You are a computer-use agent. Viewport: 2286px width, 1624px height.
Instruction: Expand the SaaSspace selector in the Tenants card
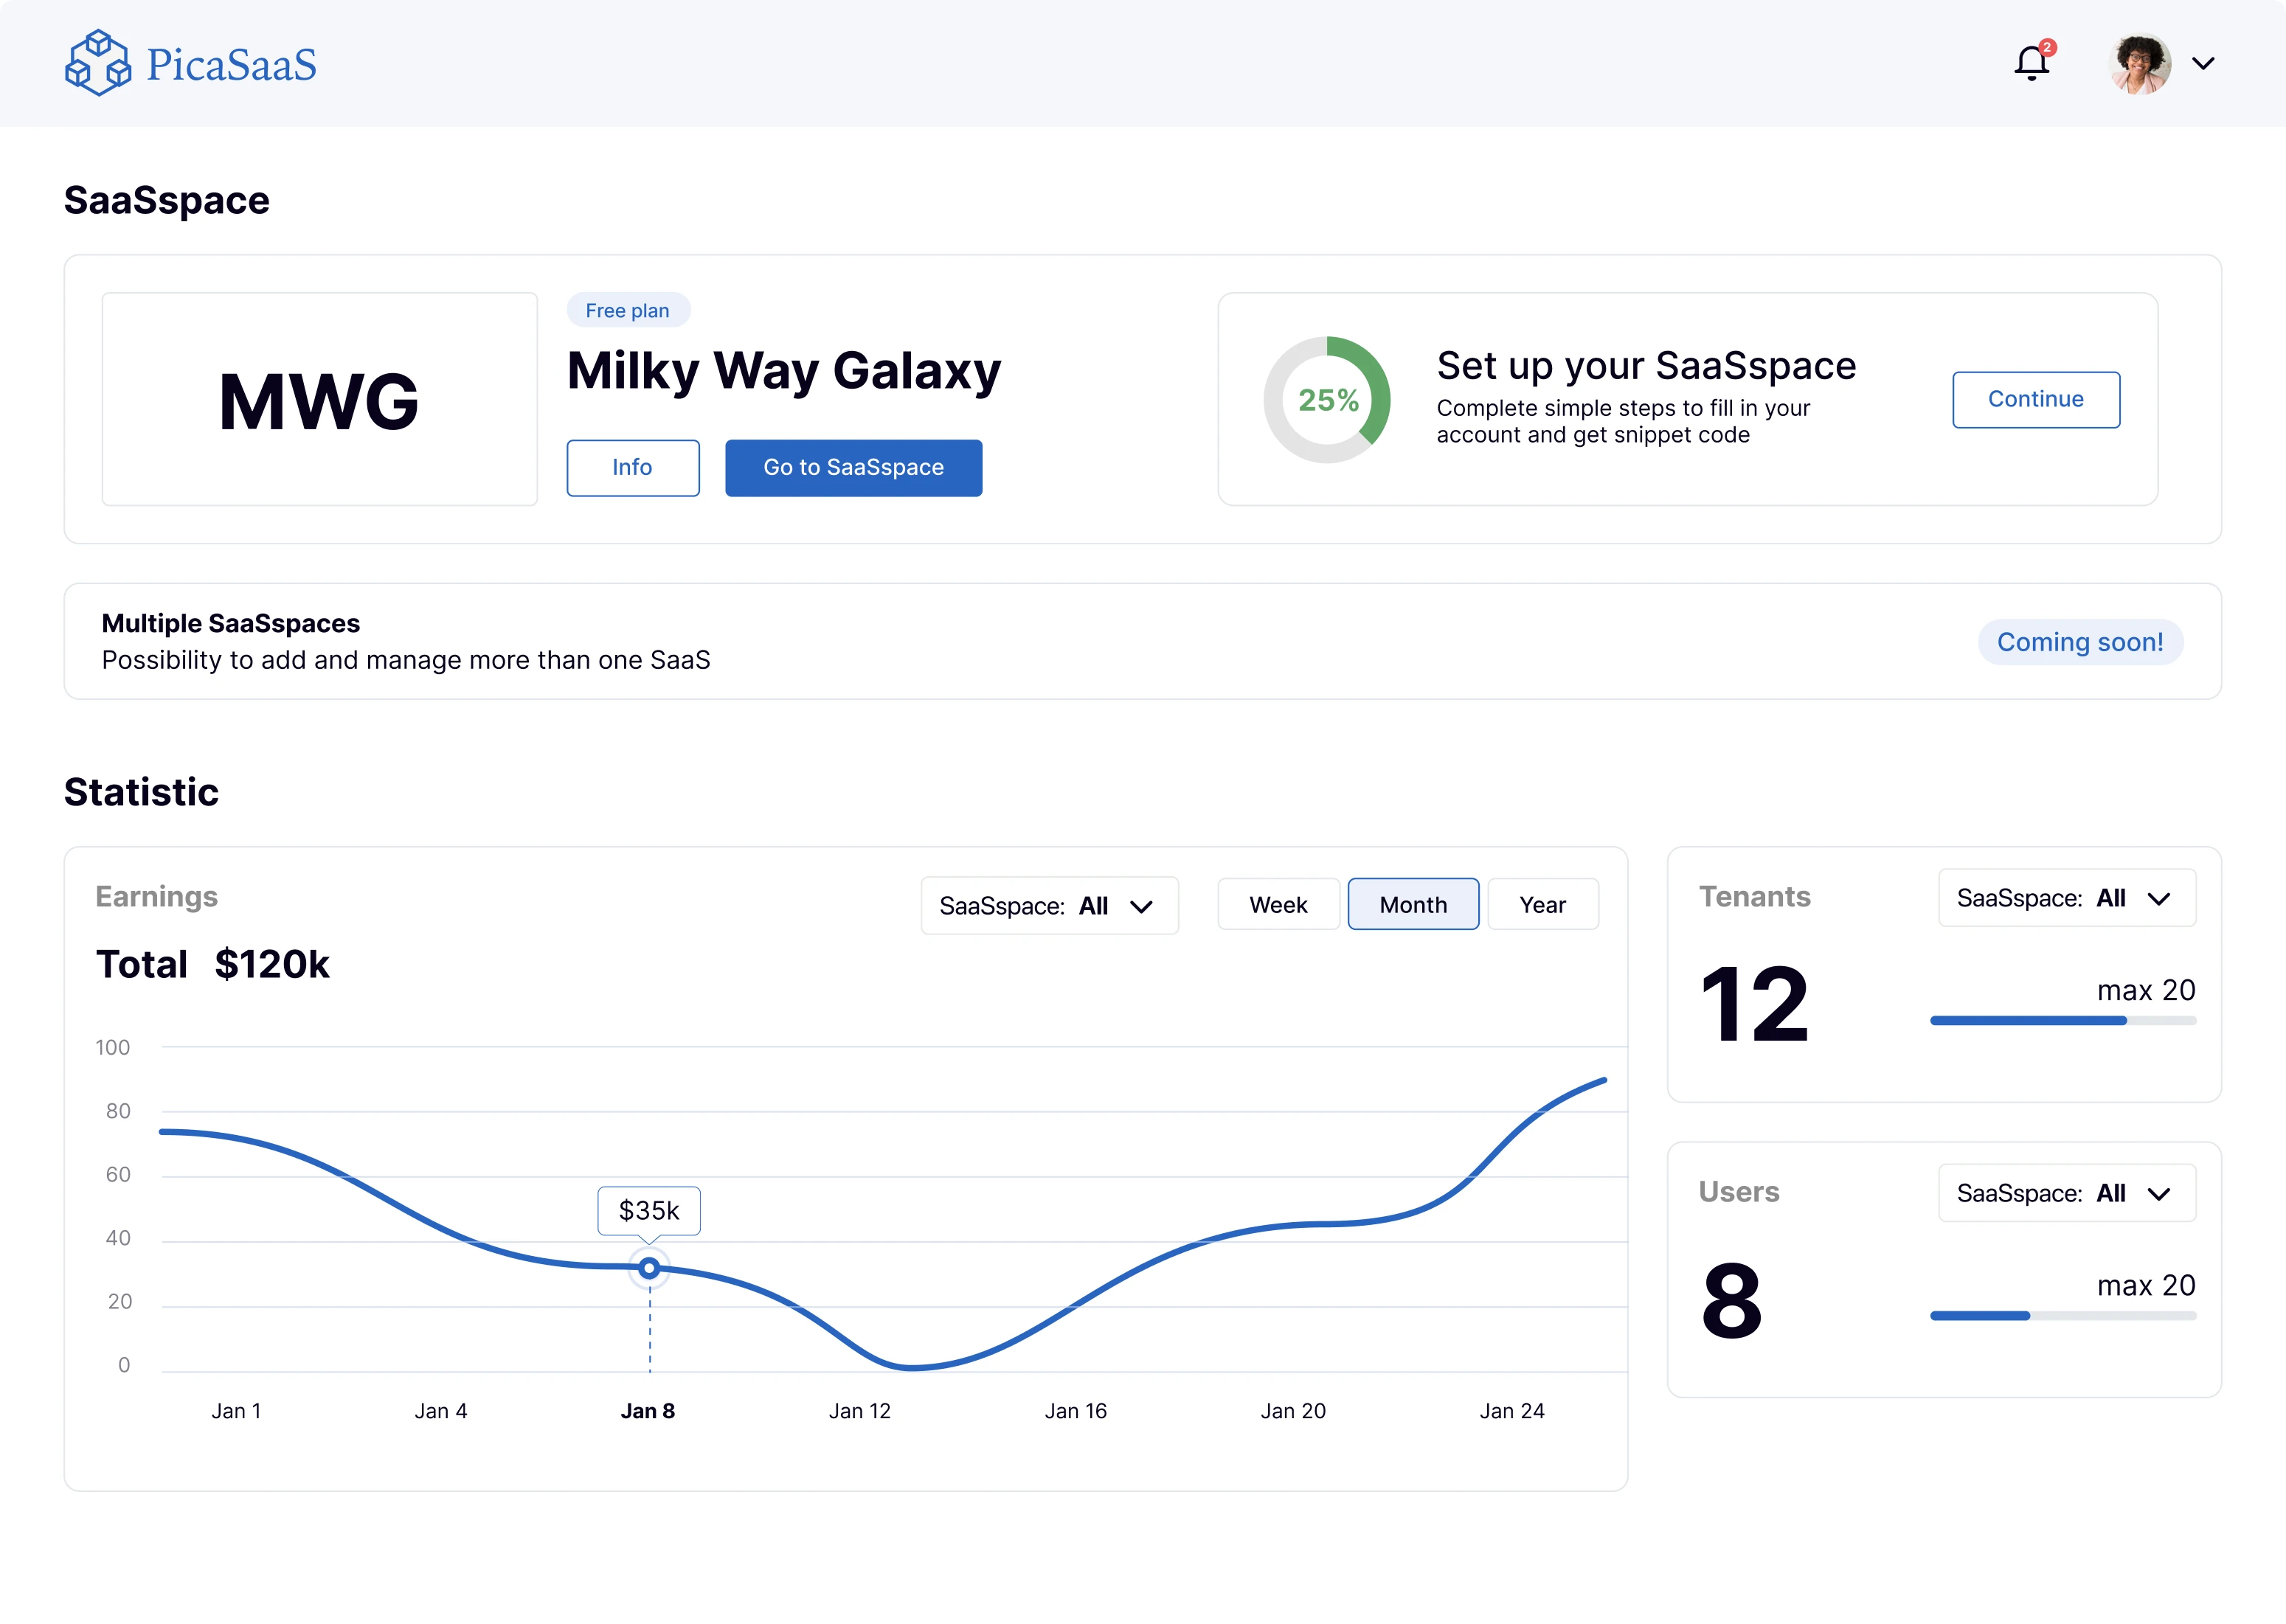2066,897
